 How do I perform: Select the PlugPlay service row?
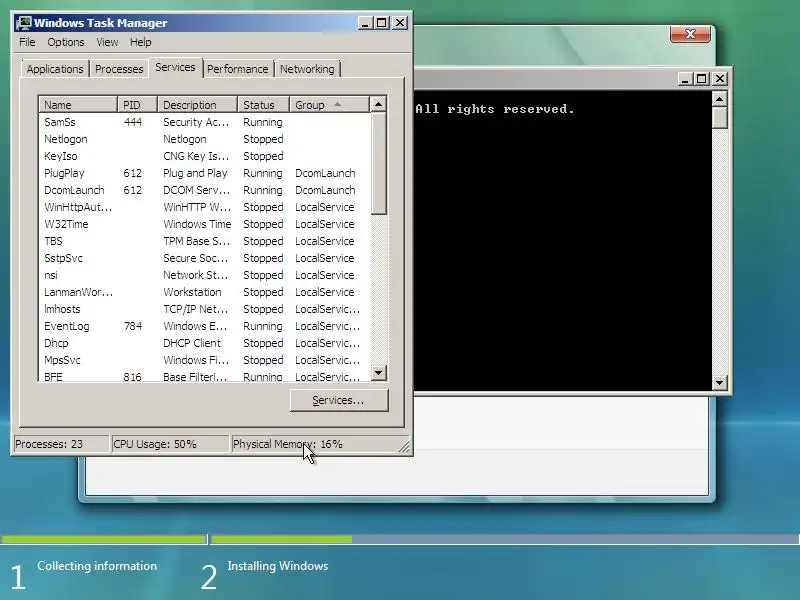pyautogui.click(x=204, y=173)
